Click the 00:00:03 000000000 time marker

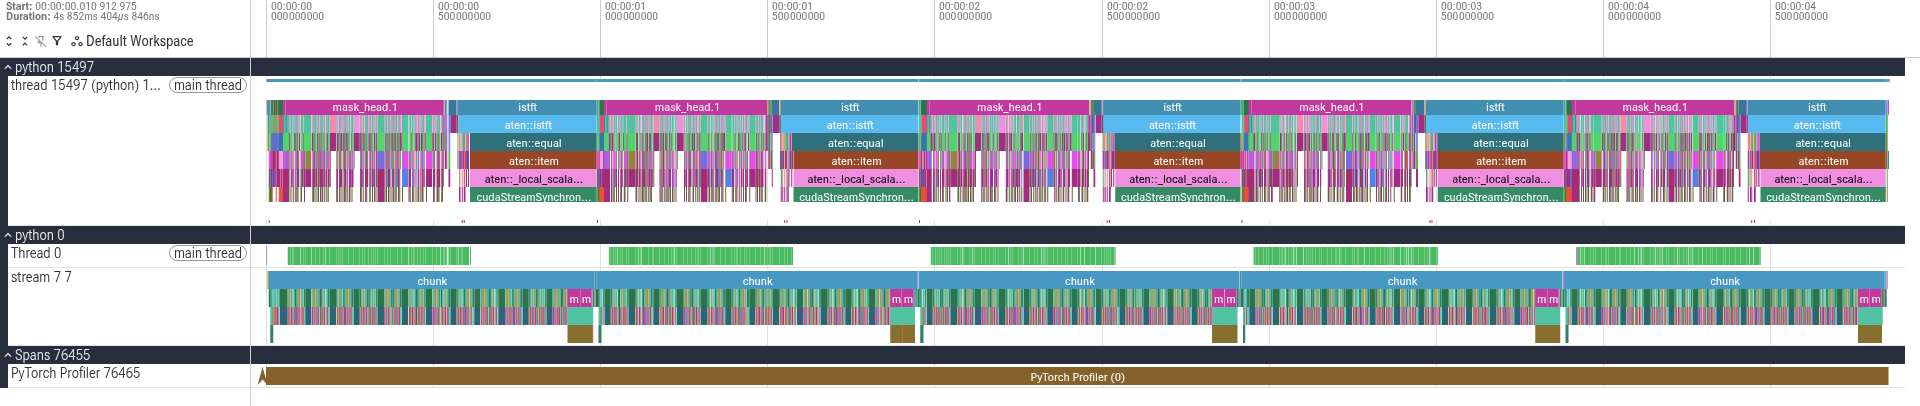(x=1300, y=11)
